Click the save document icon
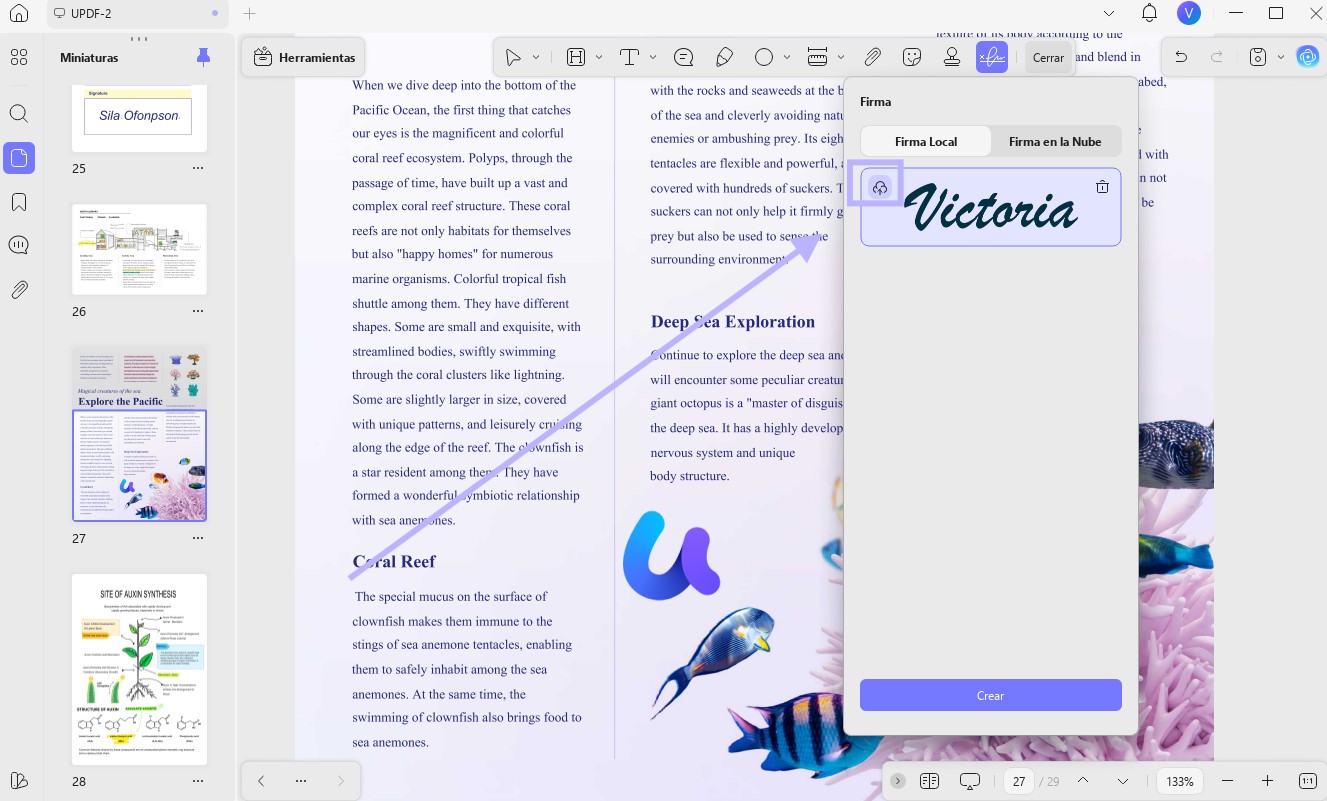 [1259, 57]
